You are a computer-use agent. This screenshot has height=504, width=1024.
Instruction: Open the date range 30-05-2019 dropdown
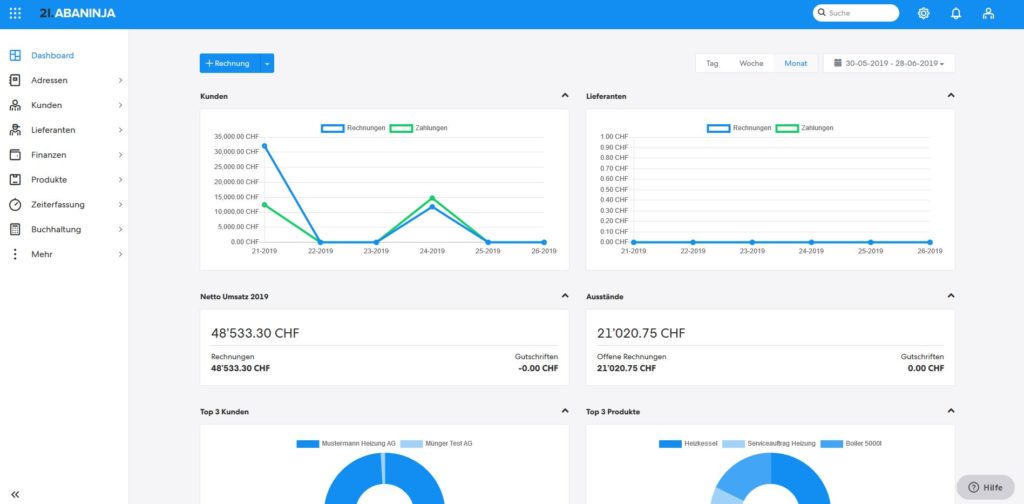pyautogui.click(x=889, y=63)
